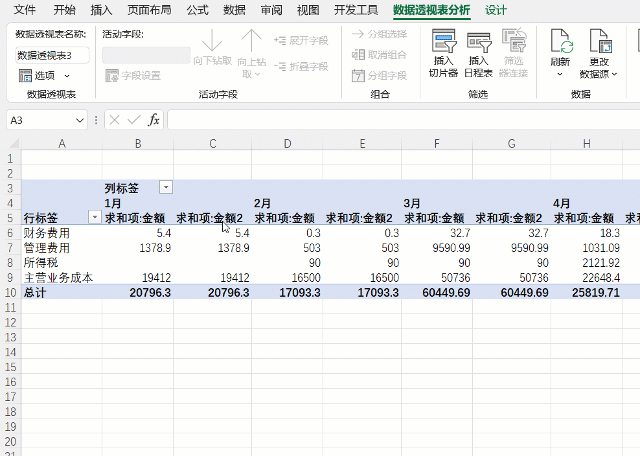Switch to the Design (设计) ribbon tab
This screenshot has width=640, height=456.
(x=496, y=10)
